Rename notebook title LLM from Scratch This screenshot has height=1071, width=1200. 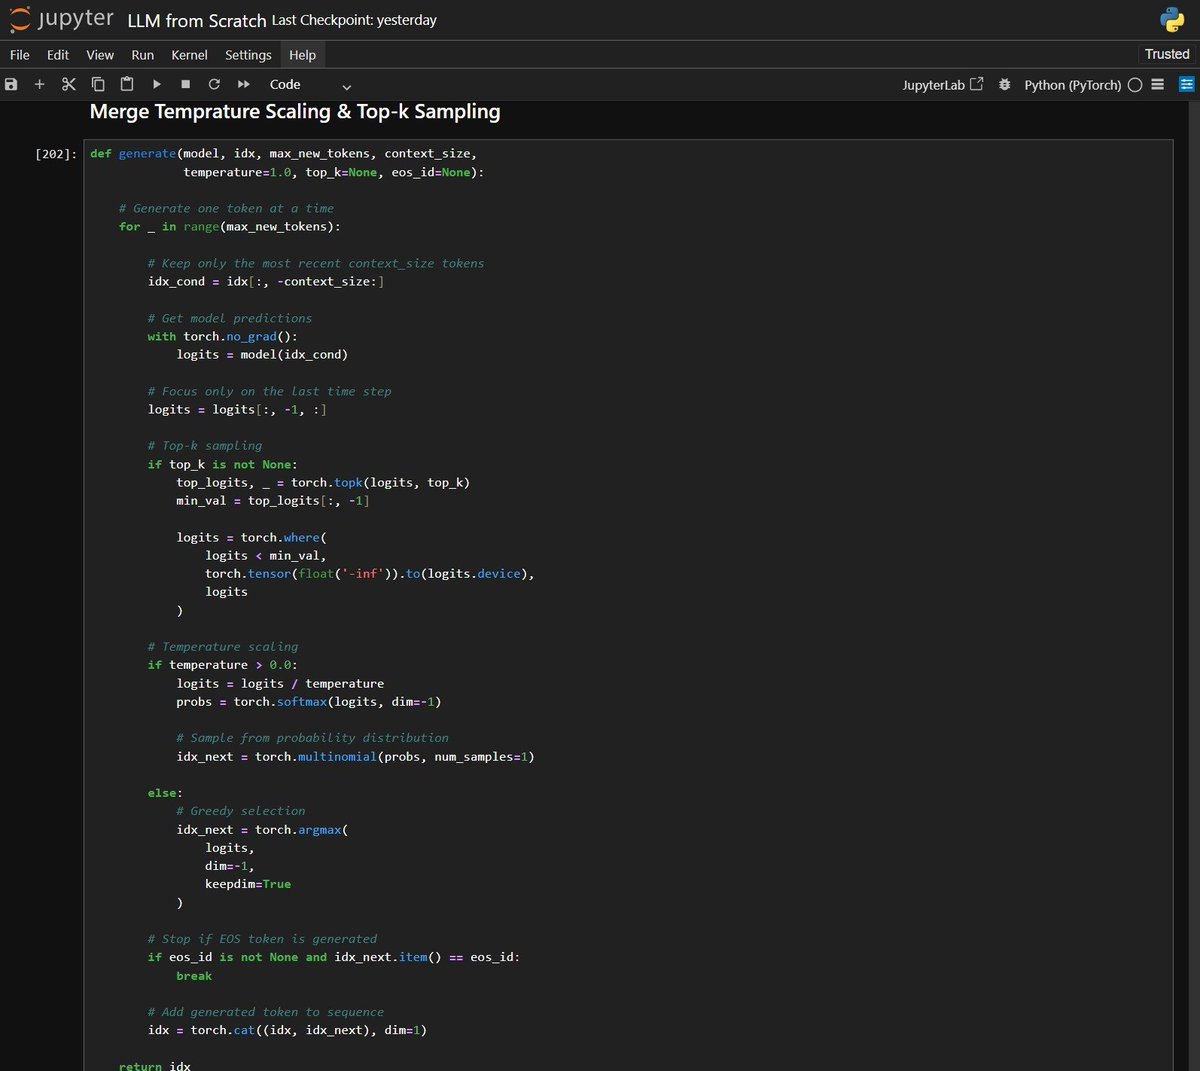(197, 20)
